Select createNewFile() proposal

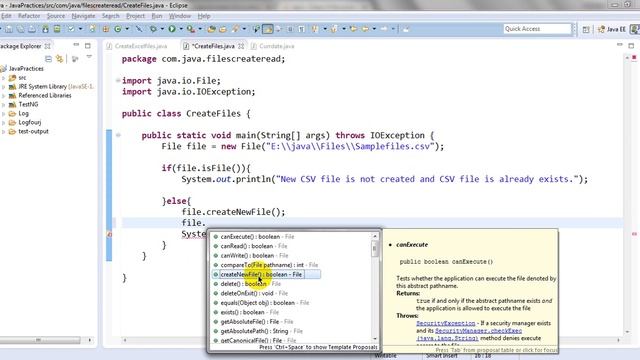click(267, 274)
